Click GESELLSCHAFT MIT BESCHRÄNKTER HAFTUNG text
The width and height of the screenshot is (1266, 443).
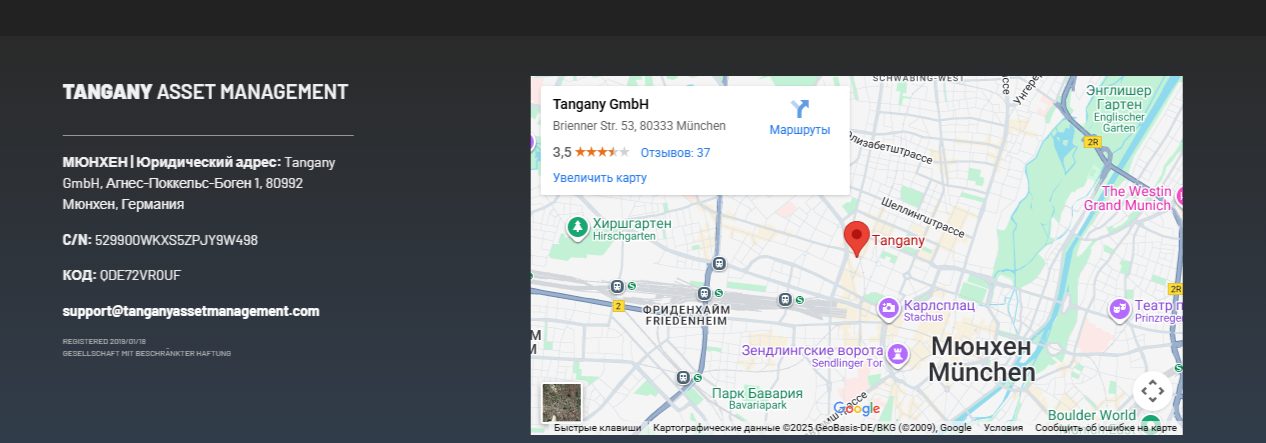[147, 353]
